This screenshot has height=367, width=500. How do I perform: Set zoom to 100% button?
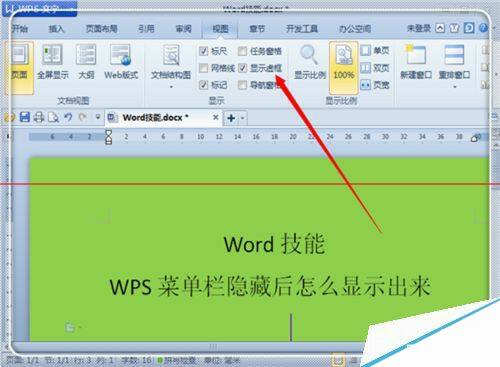(344, 68)
